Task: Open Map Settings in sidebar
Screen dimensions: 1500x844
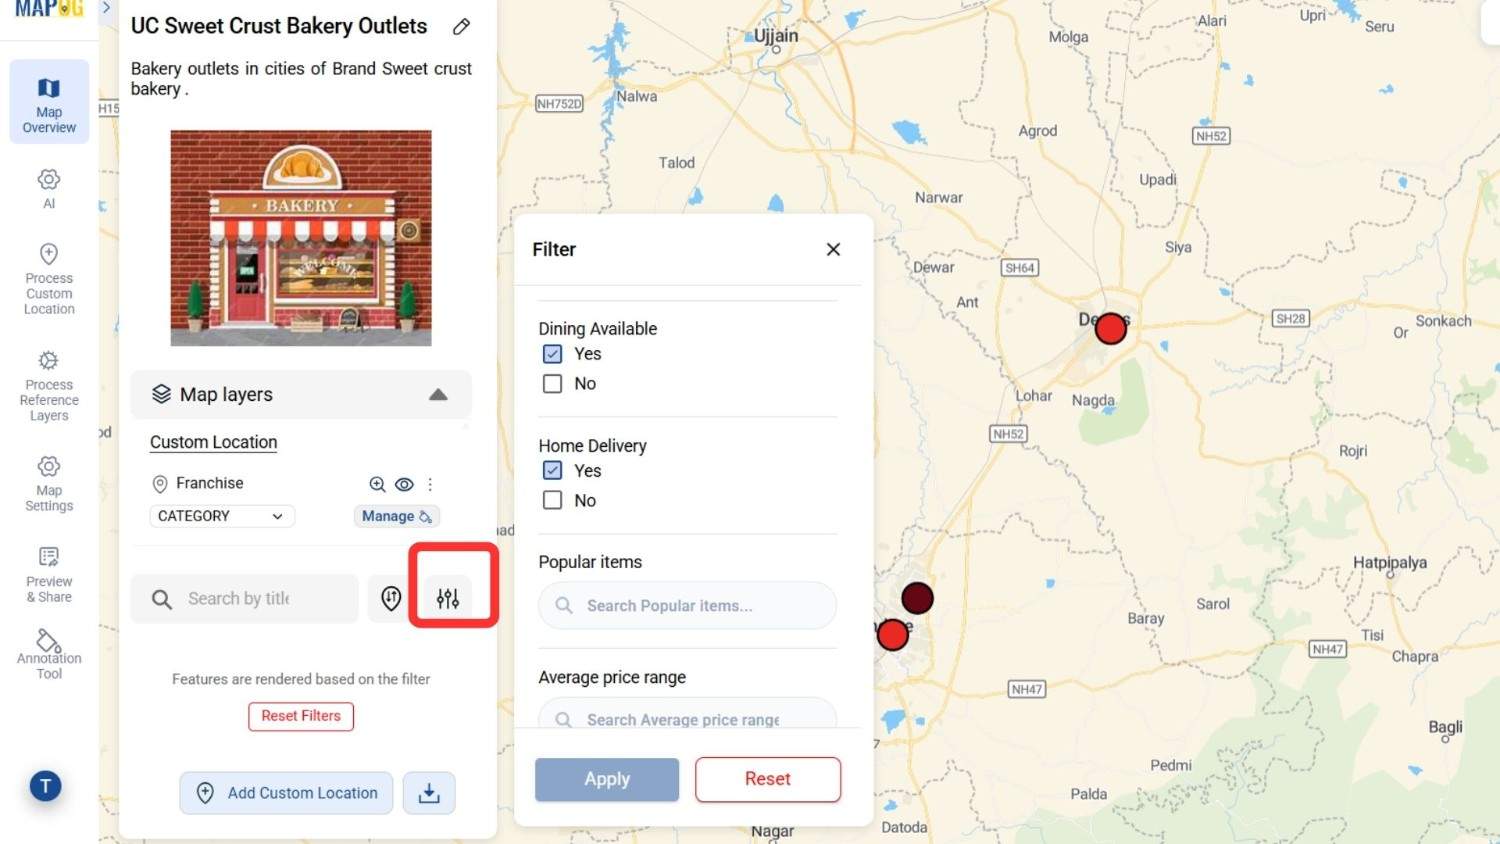Action: click(x=49, y=484)
